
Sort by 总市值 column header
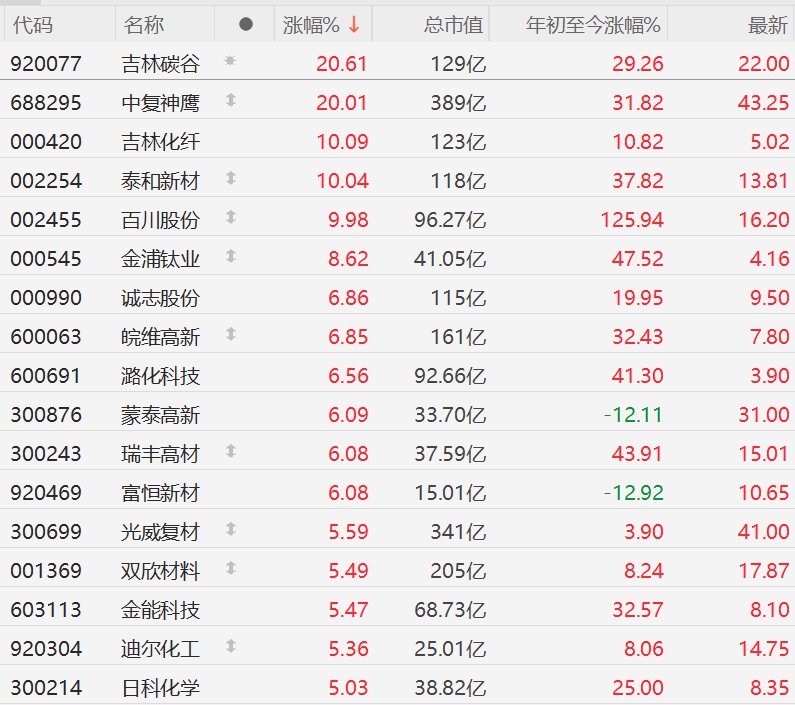(x=454, y=25)
